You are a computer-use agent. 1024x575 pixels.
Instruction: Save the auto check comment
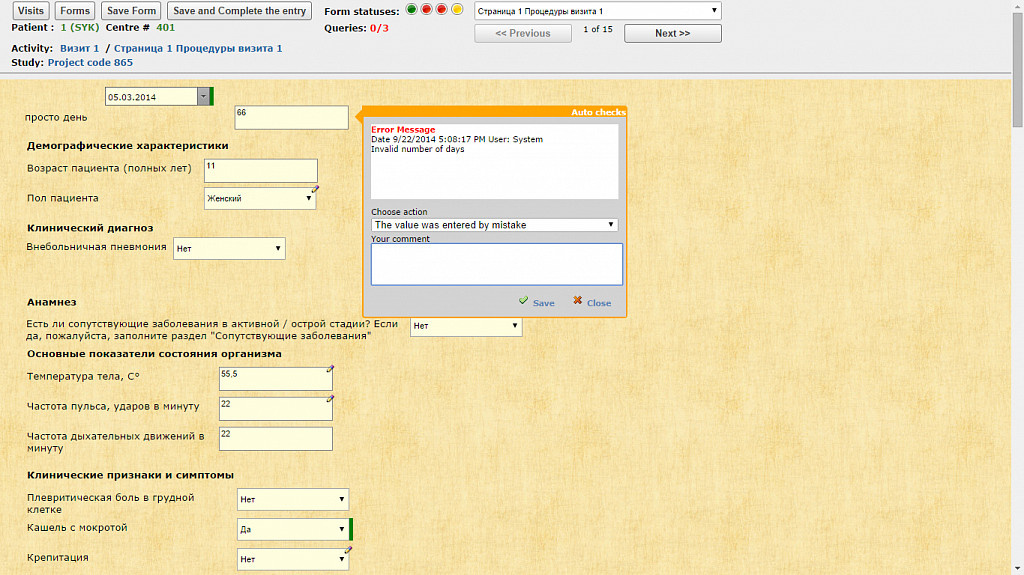coord(537,303)
